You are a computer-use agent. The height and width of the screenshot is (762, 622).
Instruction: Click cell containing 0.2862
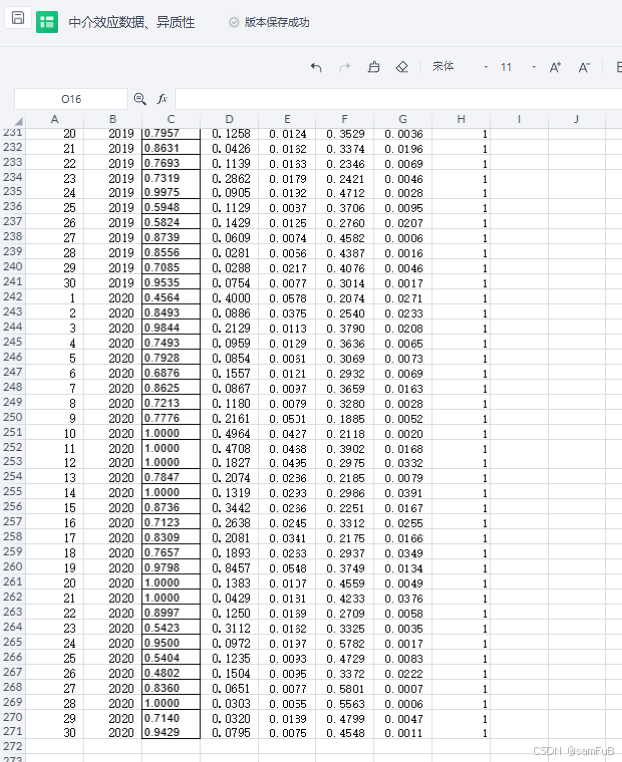click(x=229, y=178)
